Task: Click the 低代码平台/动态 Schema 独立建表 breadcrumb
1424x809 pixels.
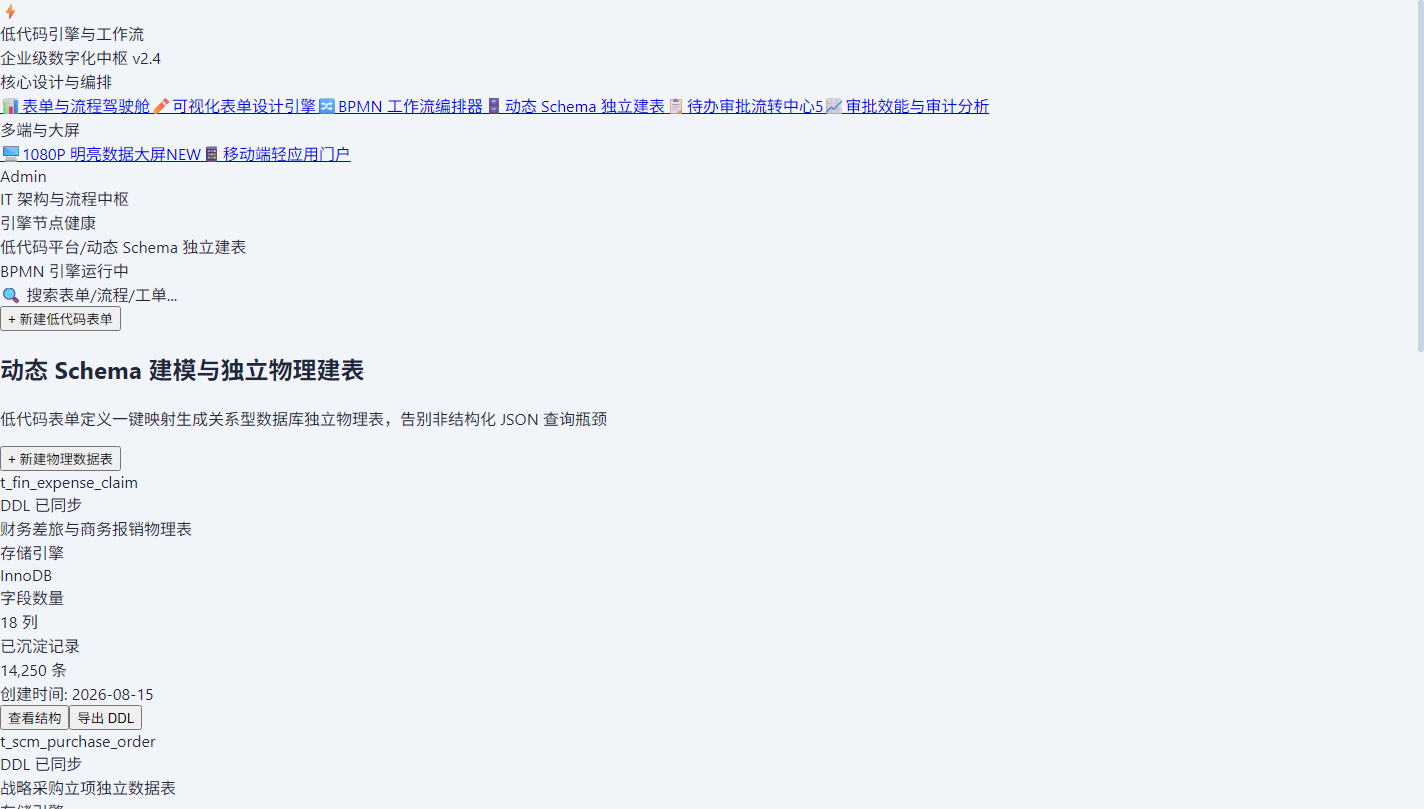Action: 123,247
